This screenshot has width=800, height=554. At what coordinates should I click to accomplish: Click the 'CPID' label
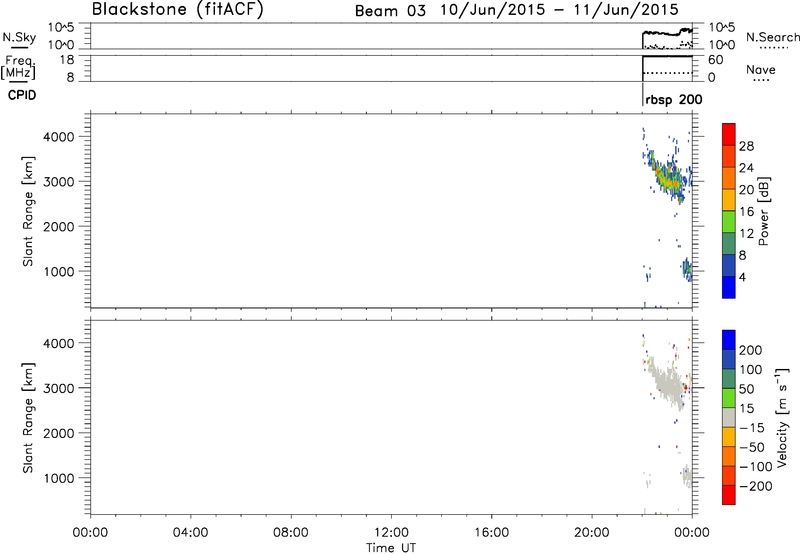[22, 95]
